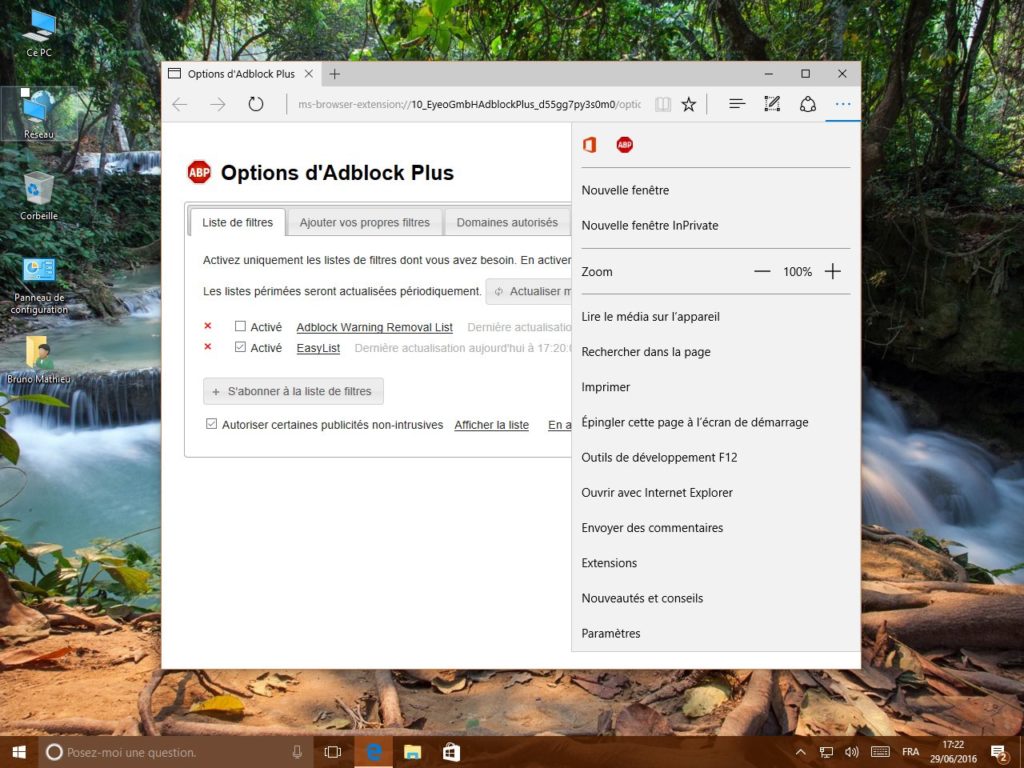Add page to favorites via star icon
The height and width of the screenshot is (768, 1024).
pyautogui.click(x=689, y=104)
